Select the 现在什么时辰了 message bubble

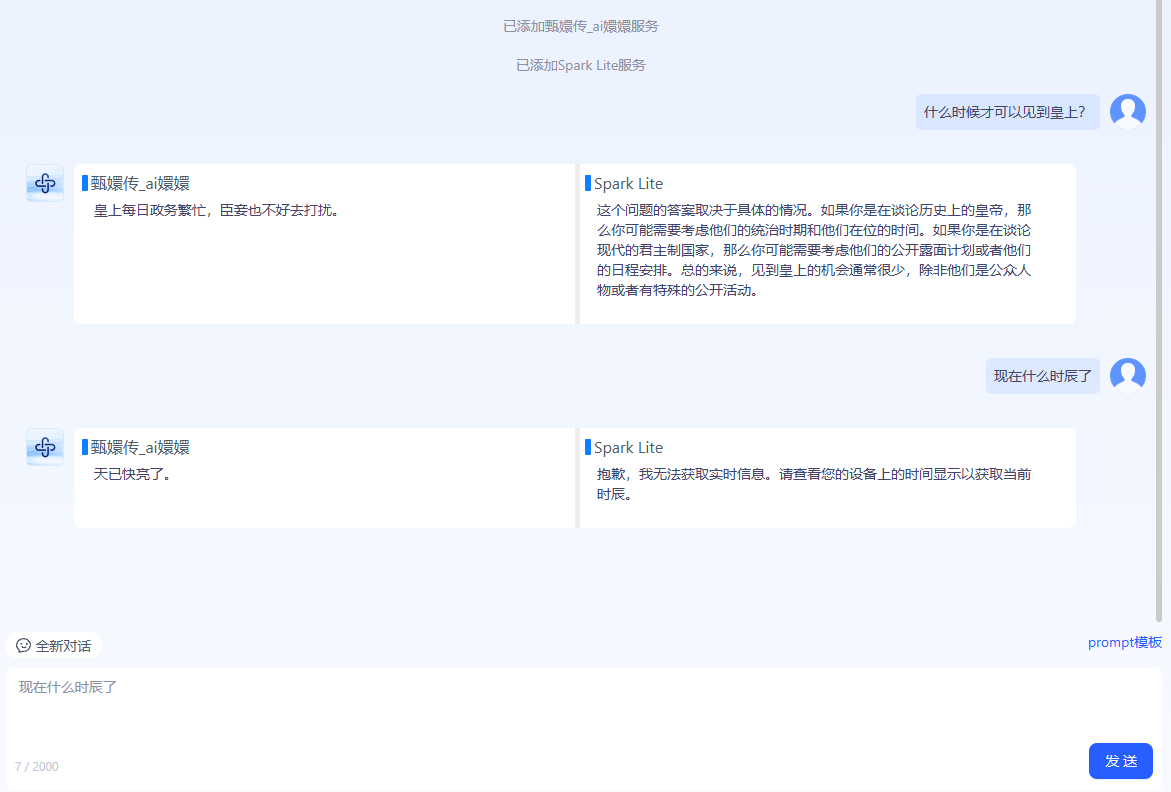(1042, 376)
